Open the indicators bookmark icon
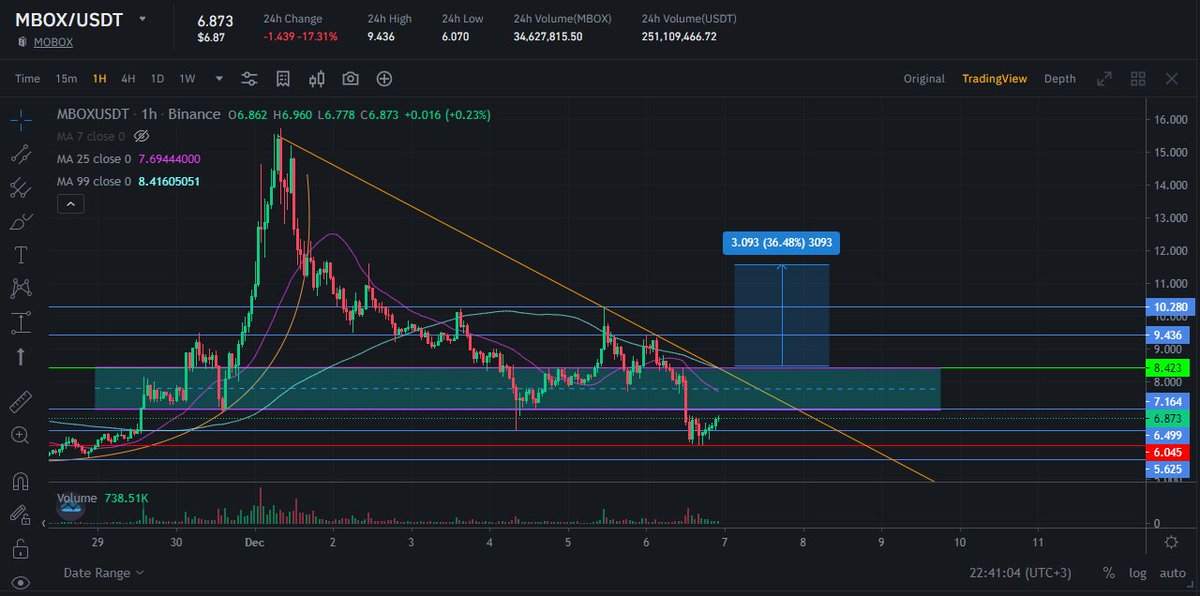The width and height of the screenshot is (1200, 596). pos(284,78)
